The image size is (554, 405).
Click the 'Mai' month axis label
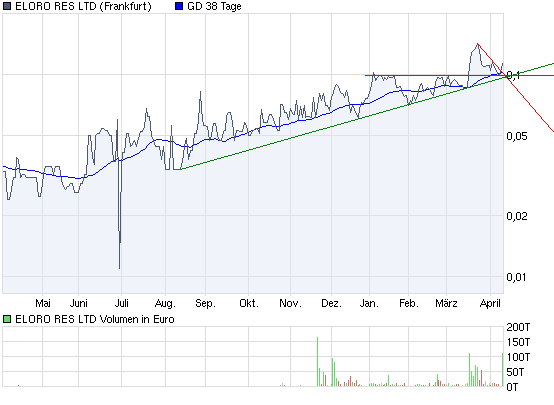point(43,303)
